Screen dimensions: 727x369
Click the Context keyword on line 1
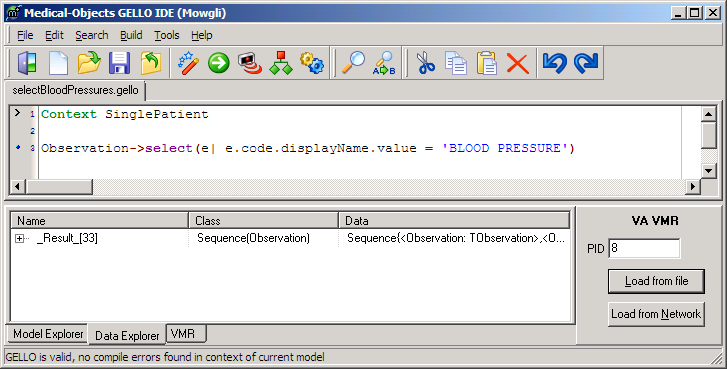coord(69,114)
